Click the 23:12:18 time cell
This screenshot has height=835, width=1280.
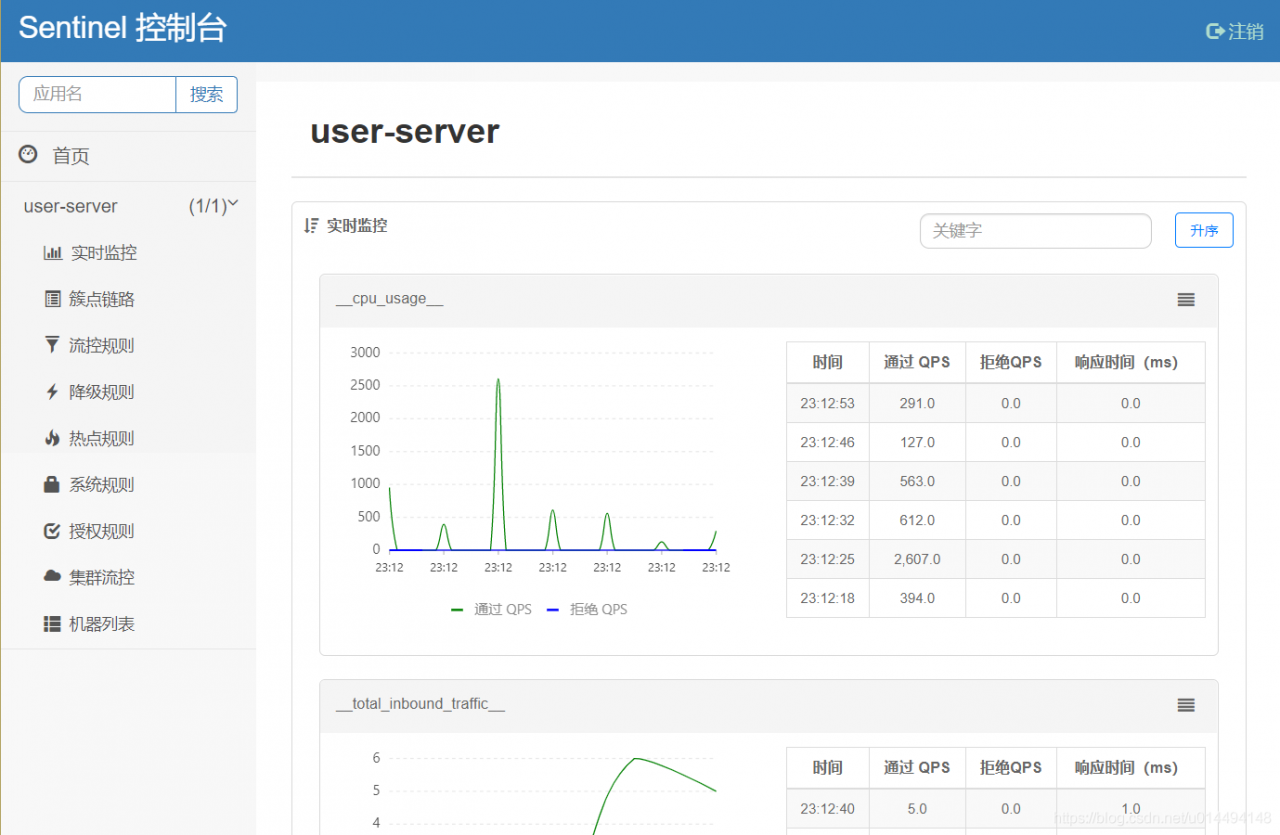(x=827, y=598)
